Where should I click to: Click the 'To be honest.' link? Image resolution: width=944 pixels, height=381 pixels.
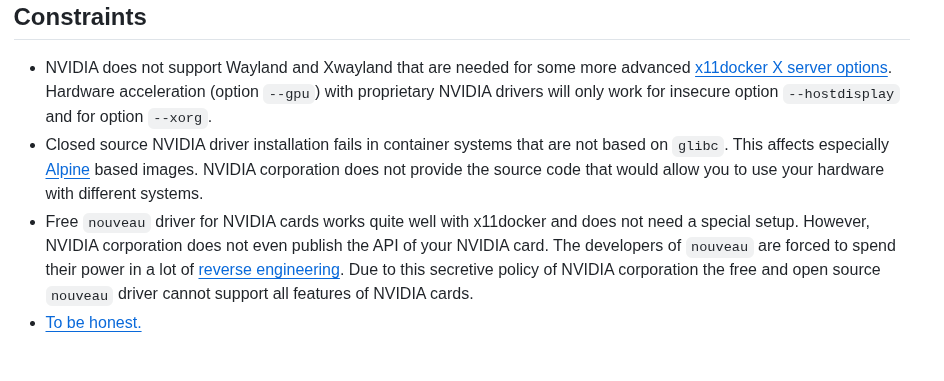click(x=93, y=323)
